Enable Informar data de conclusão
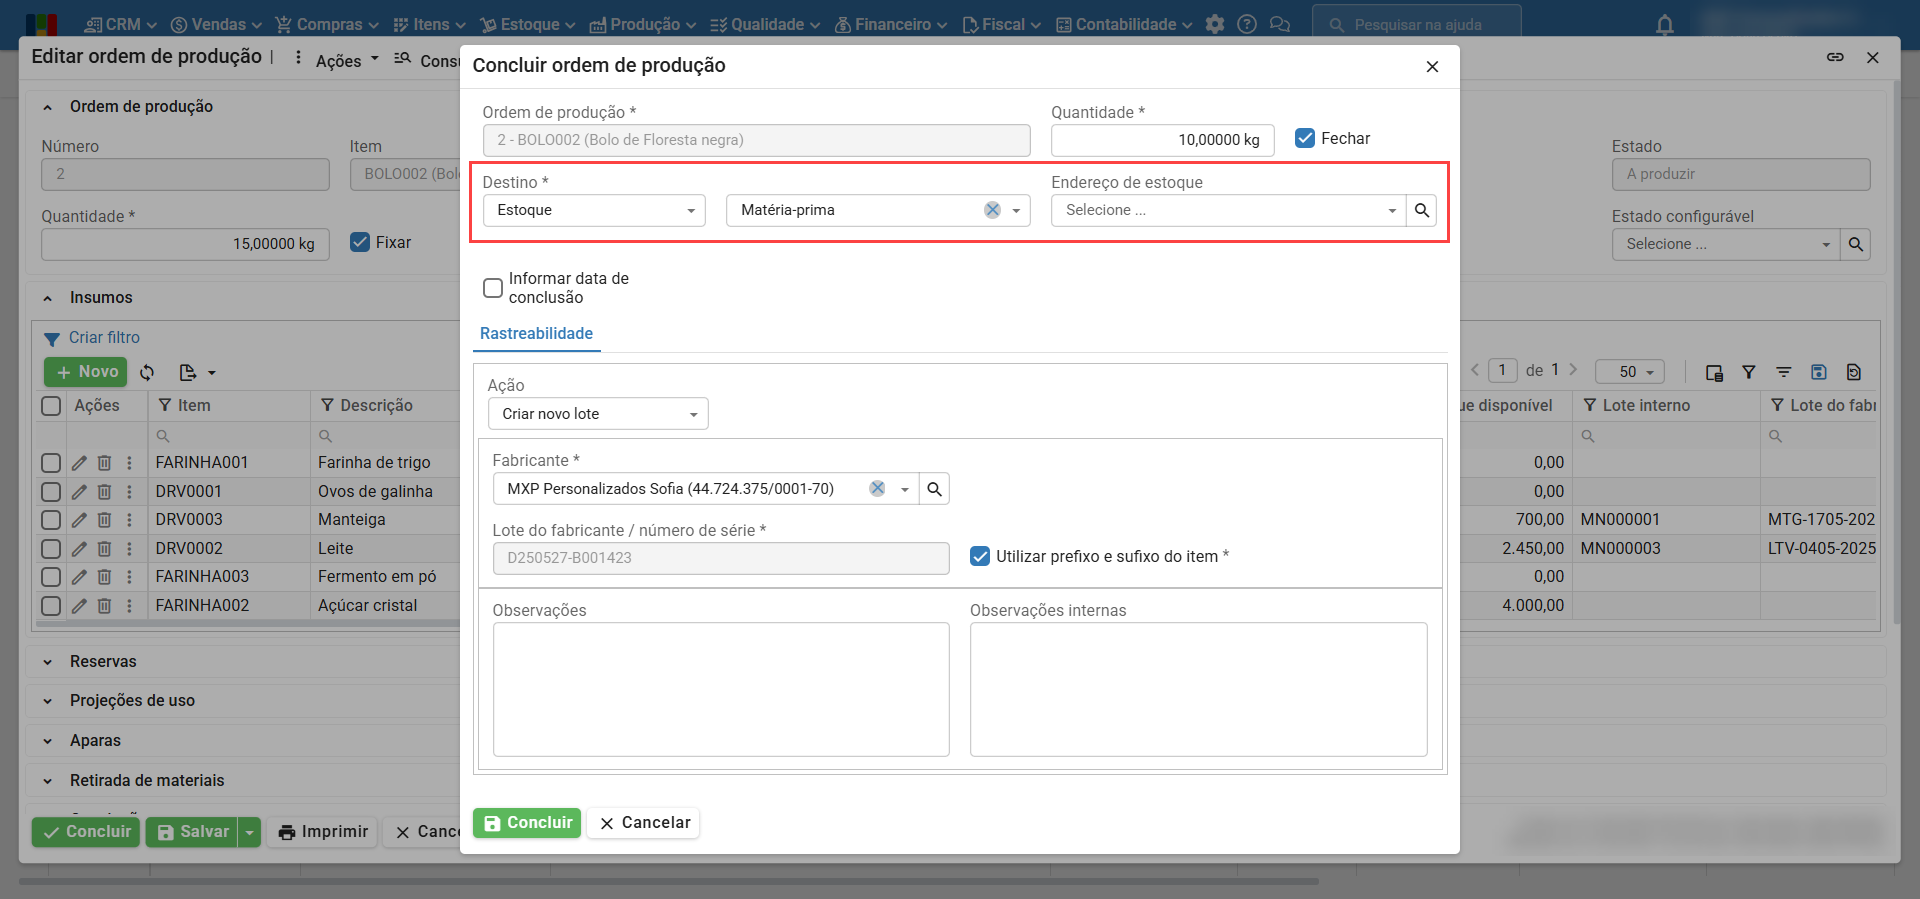Viewport: 1920px width, 899px height. [x=493, y=288]
